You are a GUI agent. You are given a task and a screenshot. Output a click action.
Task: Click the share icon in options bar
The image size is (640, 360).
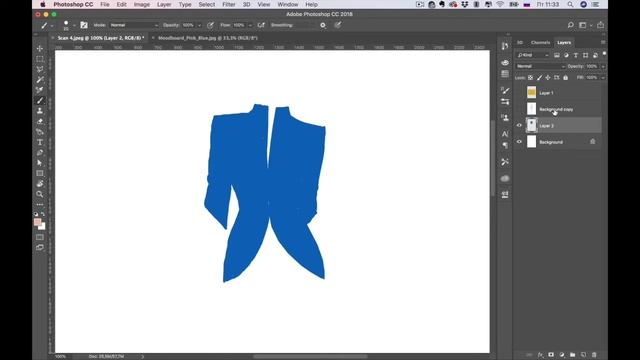click(x=600, y=25)
